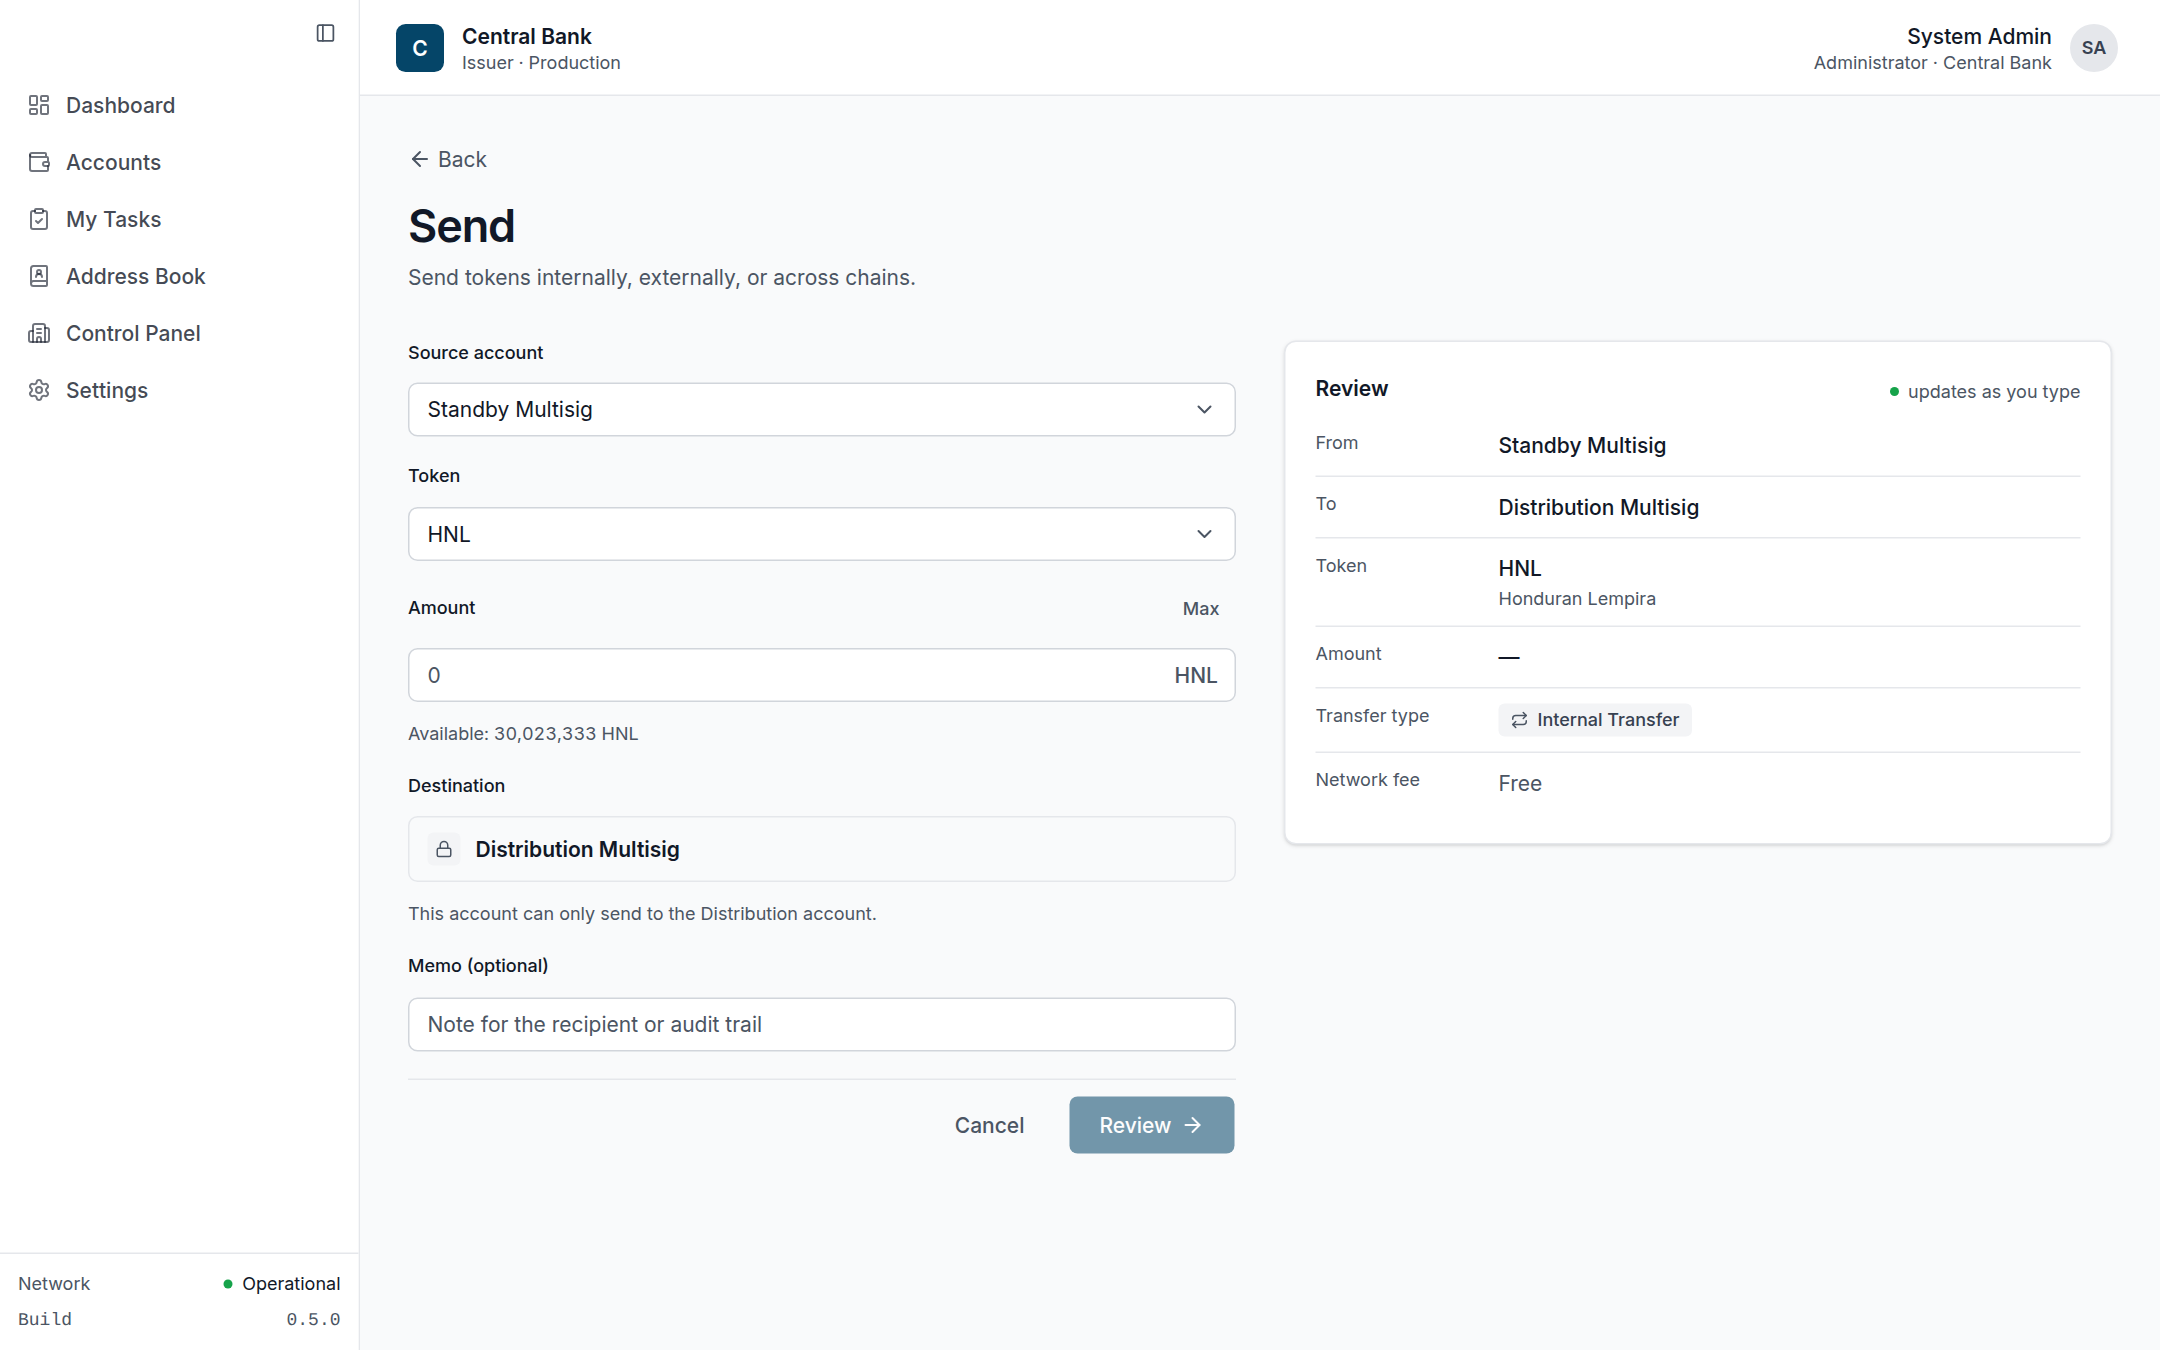Collapse the sidebar with the panel icon

click(x=325, y=33)
